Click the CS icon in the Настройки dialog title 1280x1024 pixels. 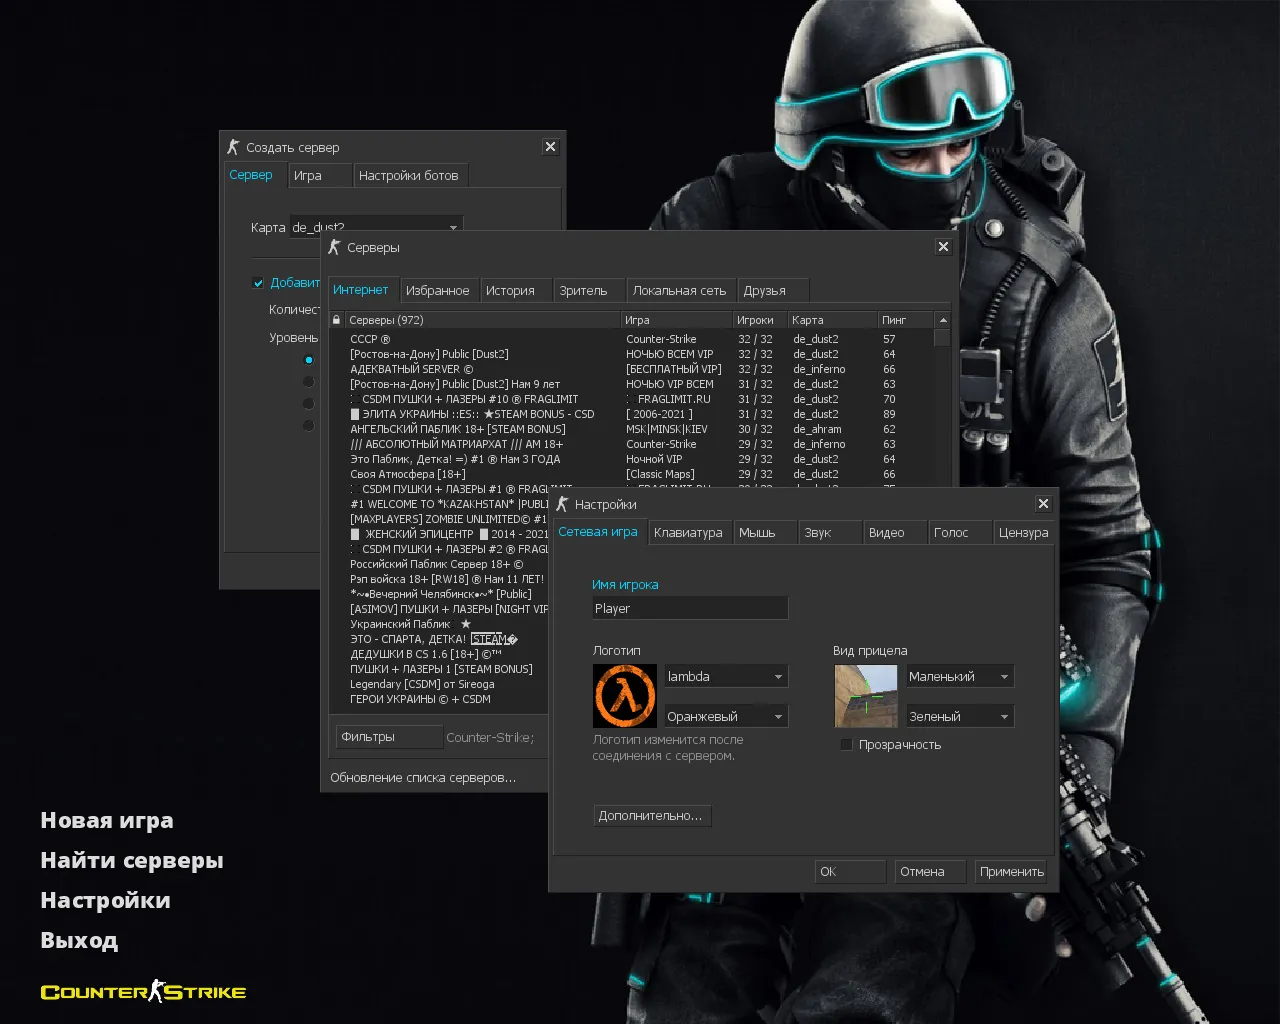563,504
